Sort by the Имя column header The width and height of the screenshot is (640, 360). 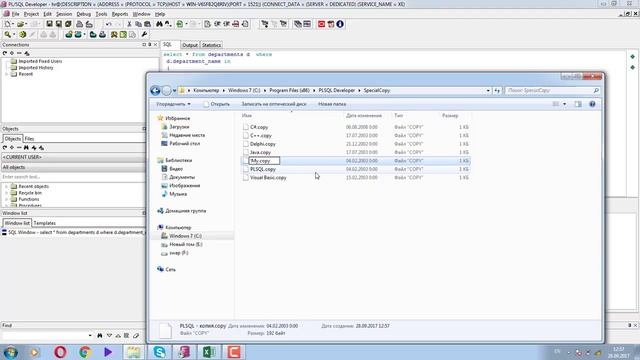(247, 116)
